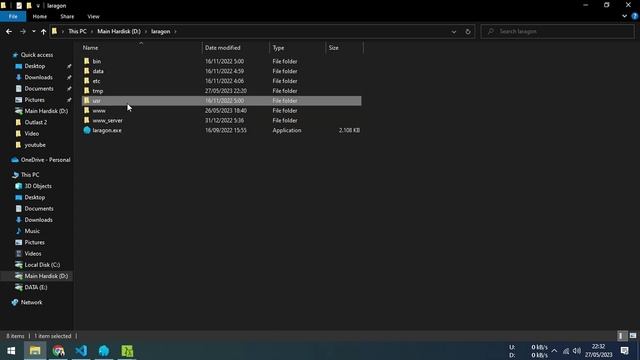Image resolution: width=640 pixels, height=360 pixels.
Task: Open the File menu
Action: 13,16
